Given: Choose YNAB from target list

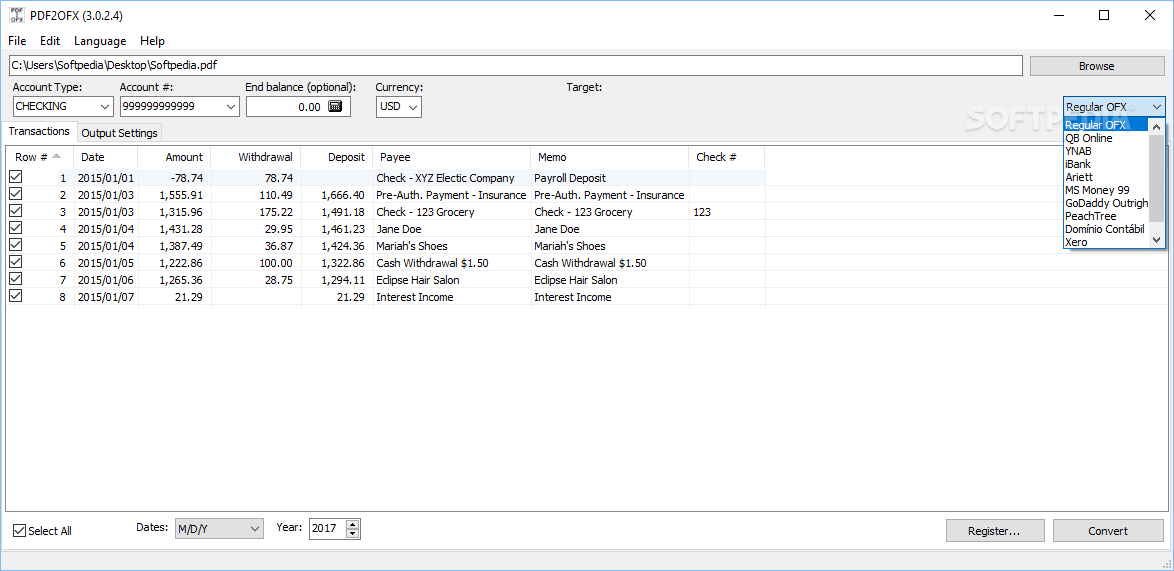Looking at the screenshot, I should pyautogui.click(x=1106, y=151).
